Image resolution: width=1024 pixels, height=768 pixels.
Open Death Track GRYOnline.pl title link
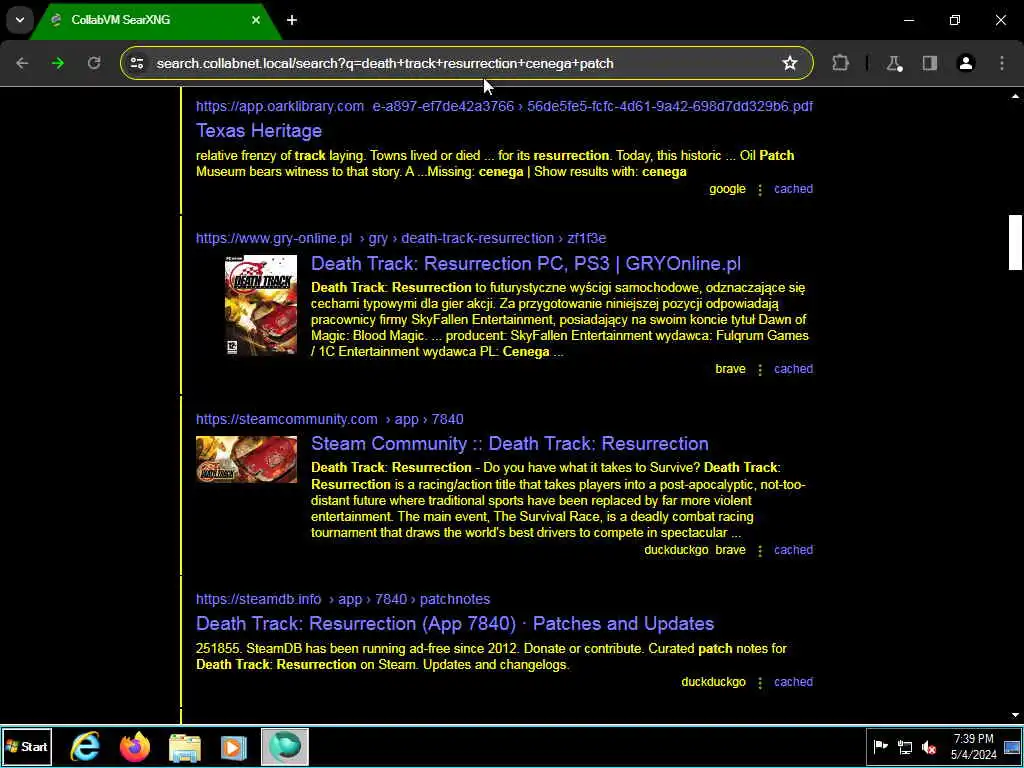pos(526,264)
